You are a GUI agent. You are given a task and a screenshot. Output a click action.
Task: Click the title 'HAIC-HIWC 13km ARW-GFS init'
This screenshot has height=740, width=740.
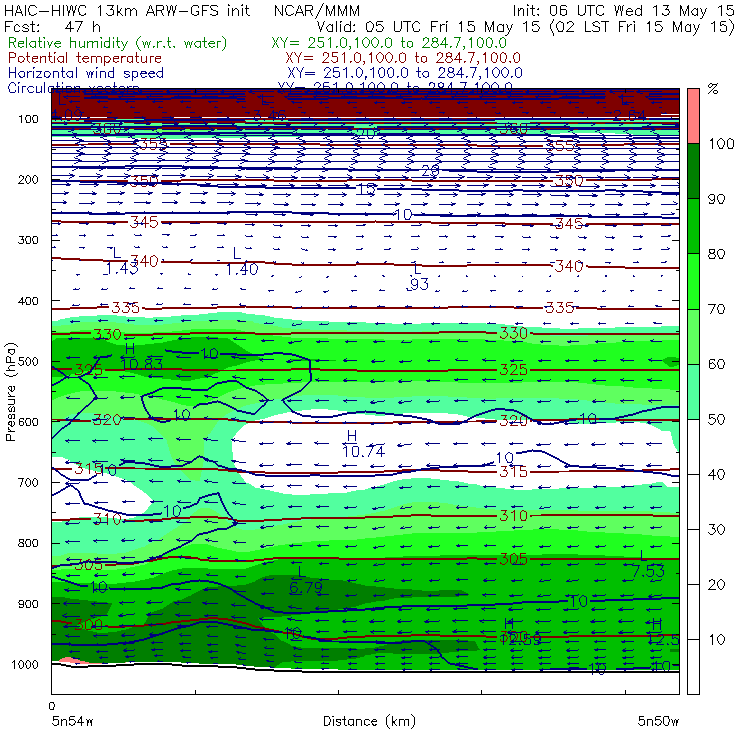126,10
